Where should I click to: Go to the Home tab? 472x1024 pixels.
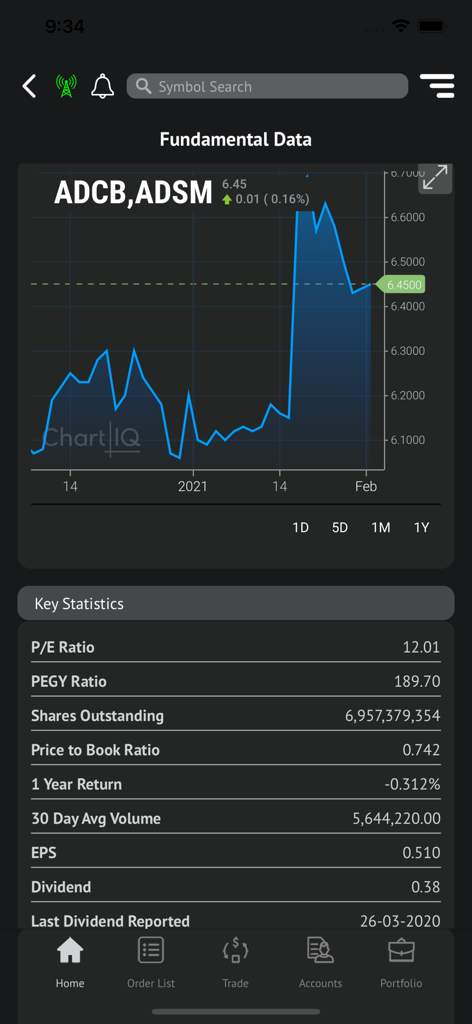click(70, 963)
